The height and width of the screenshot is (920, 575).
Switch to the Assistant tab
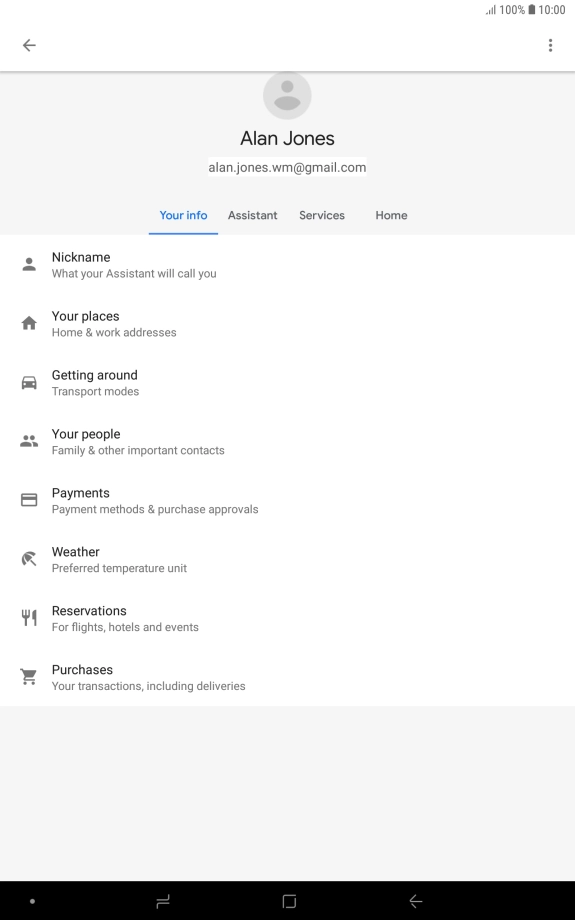(252, 215)
